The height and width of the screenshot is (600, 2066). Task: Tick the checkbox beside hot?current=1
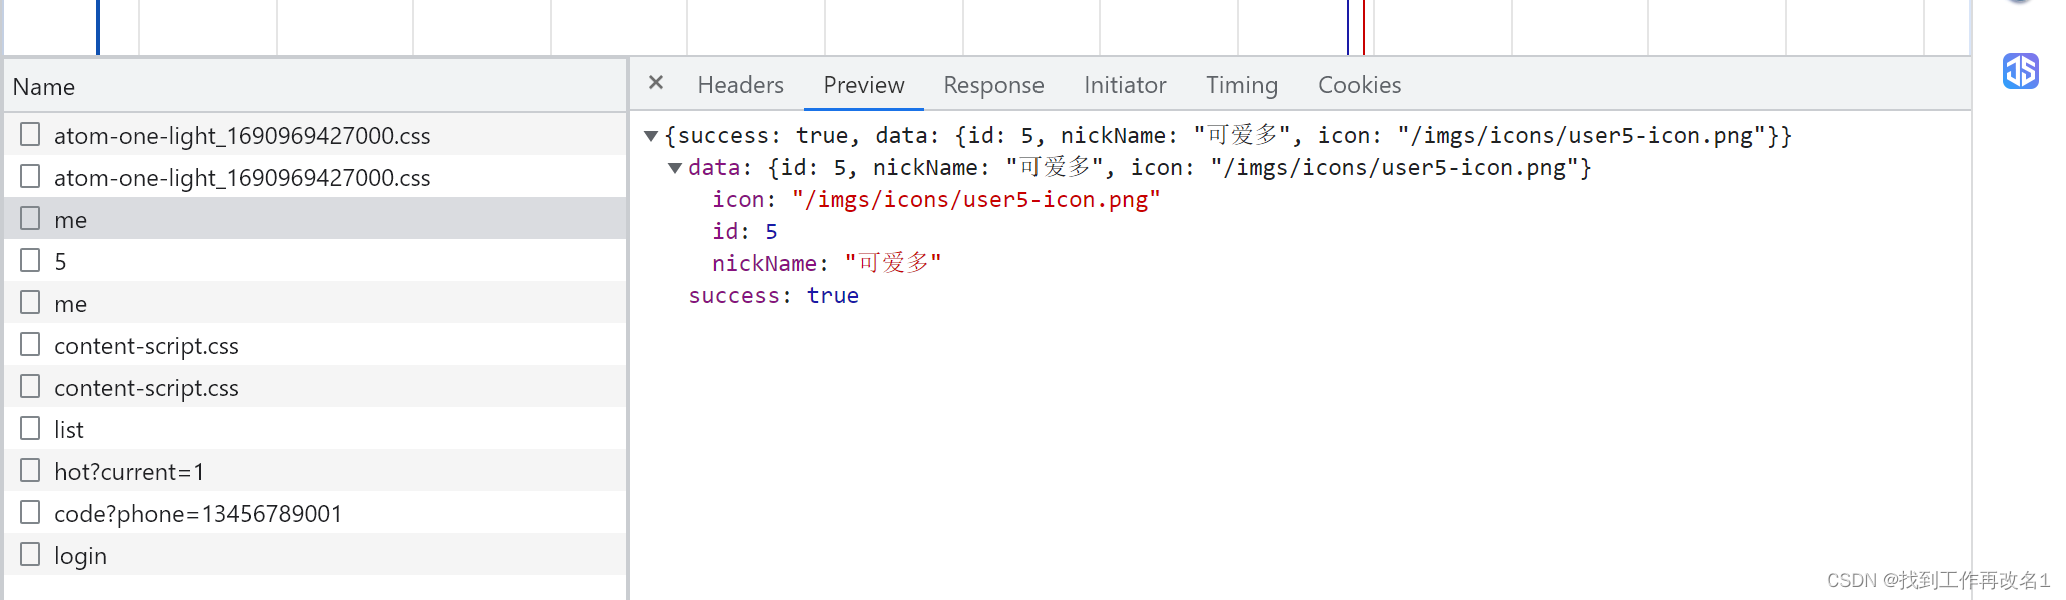[x=31, y=470]
